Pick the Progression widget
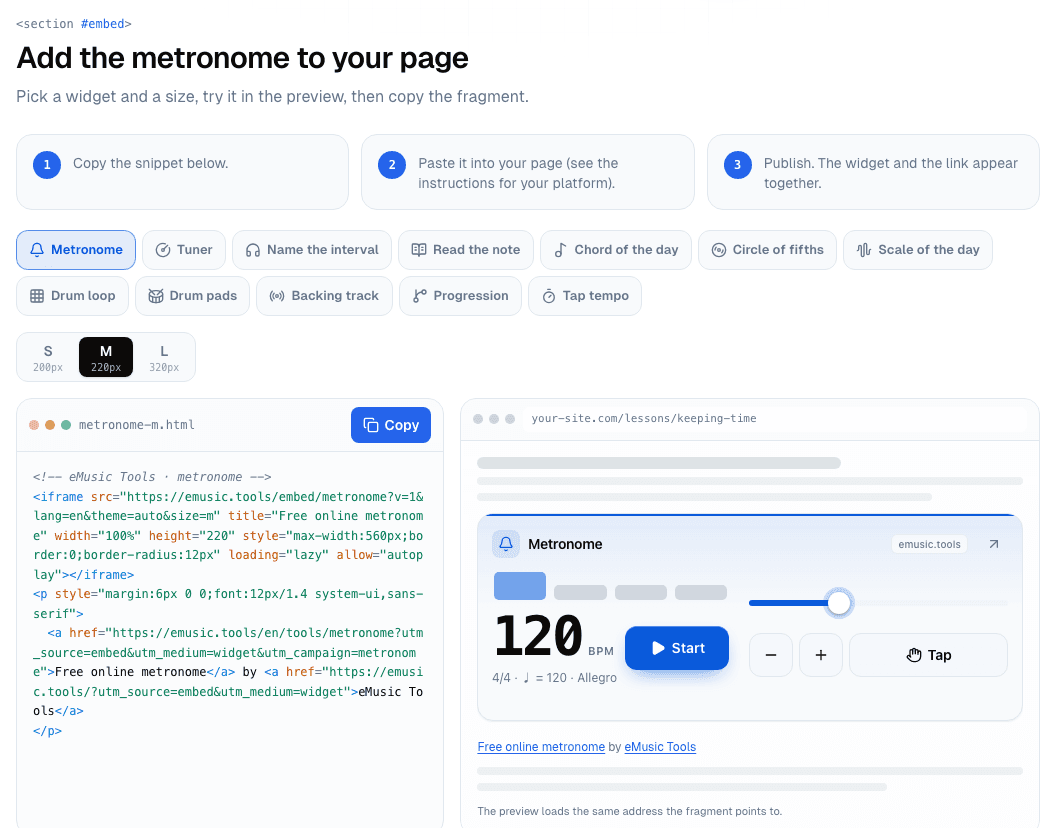 point(461,296)
